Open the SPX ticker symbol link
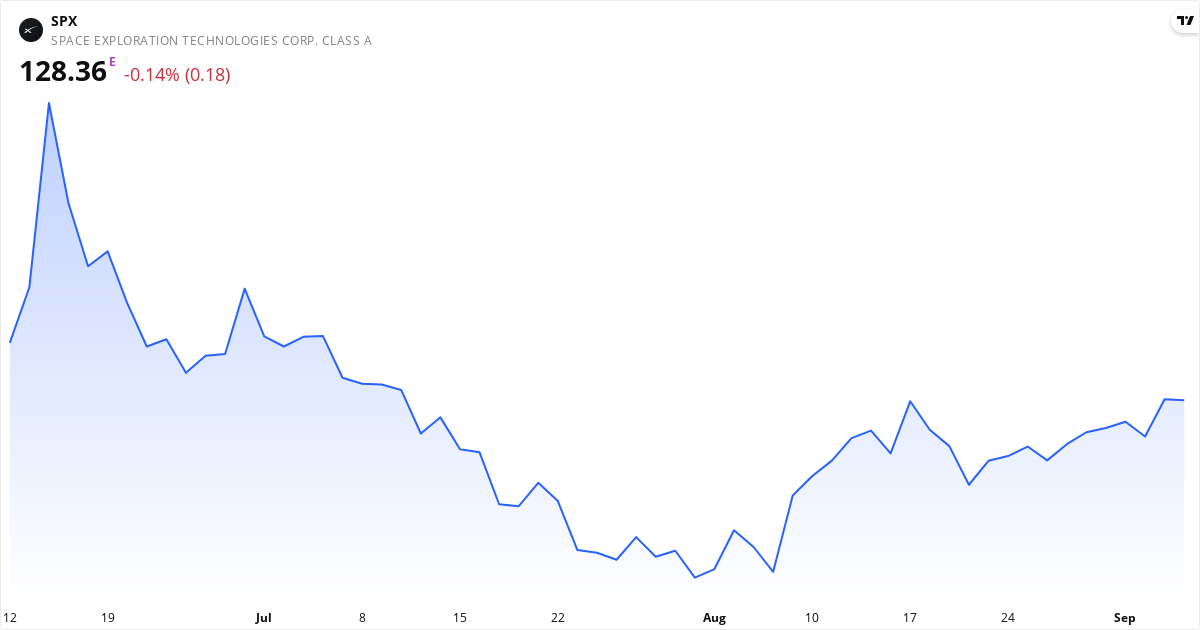1200x630 pixels. [x=64, y=21]
